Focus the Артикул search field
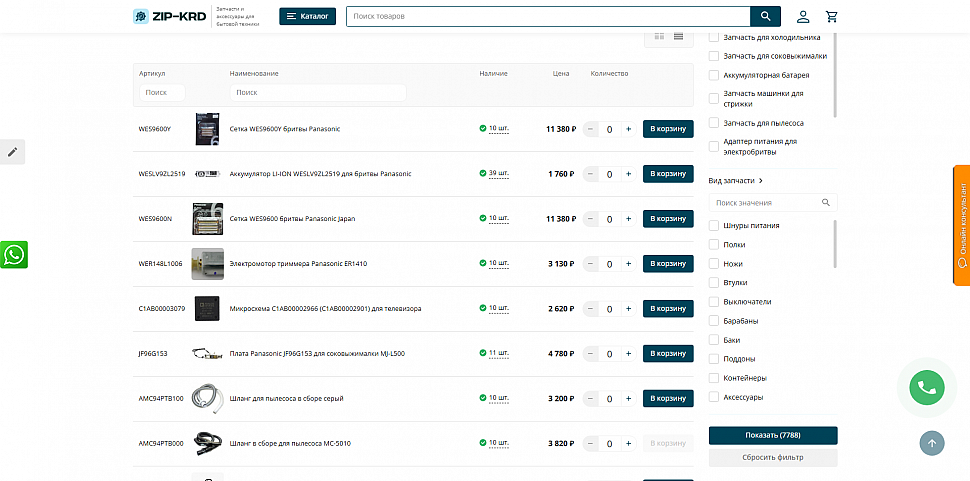 [162, 93]
